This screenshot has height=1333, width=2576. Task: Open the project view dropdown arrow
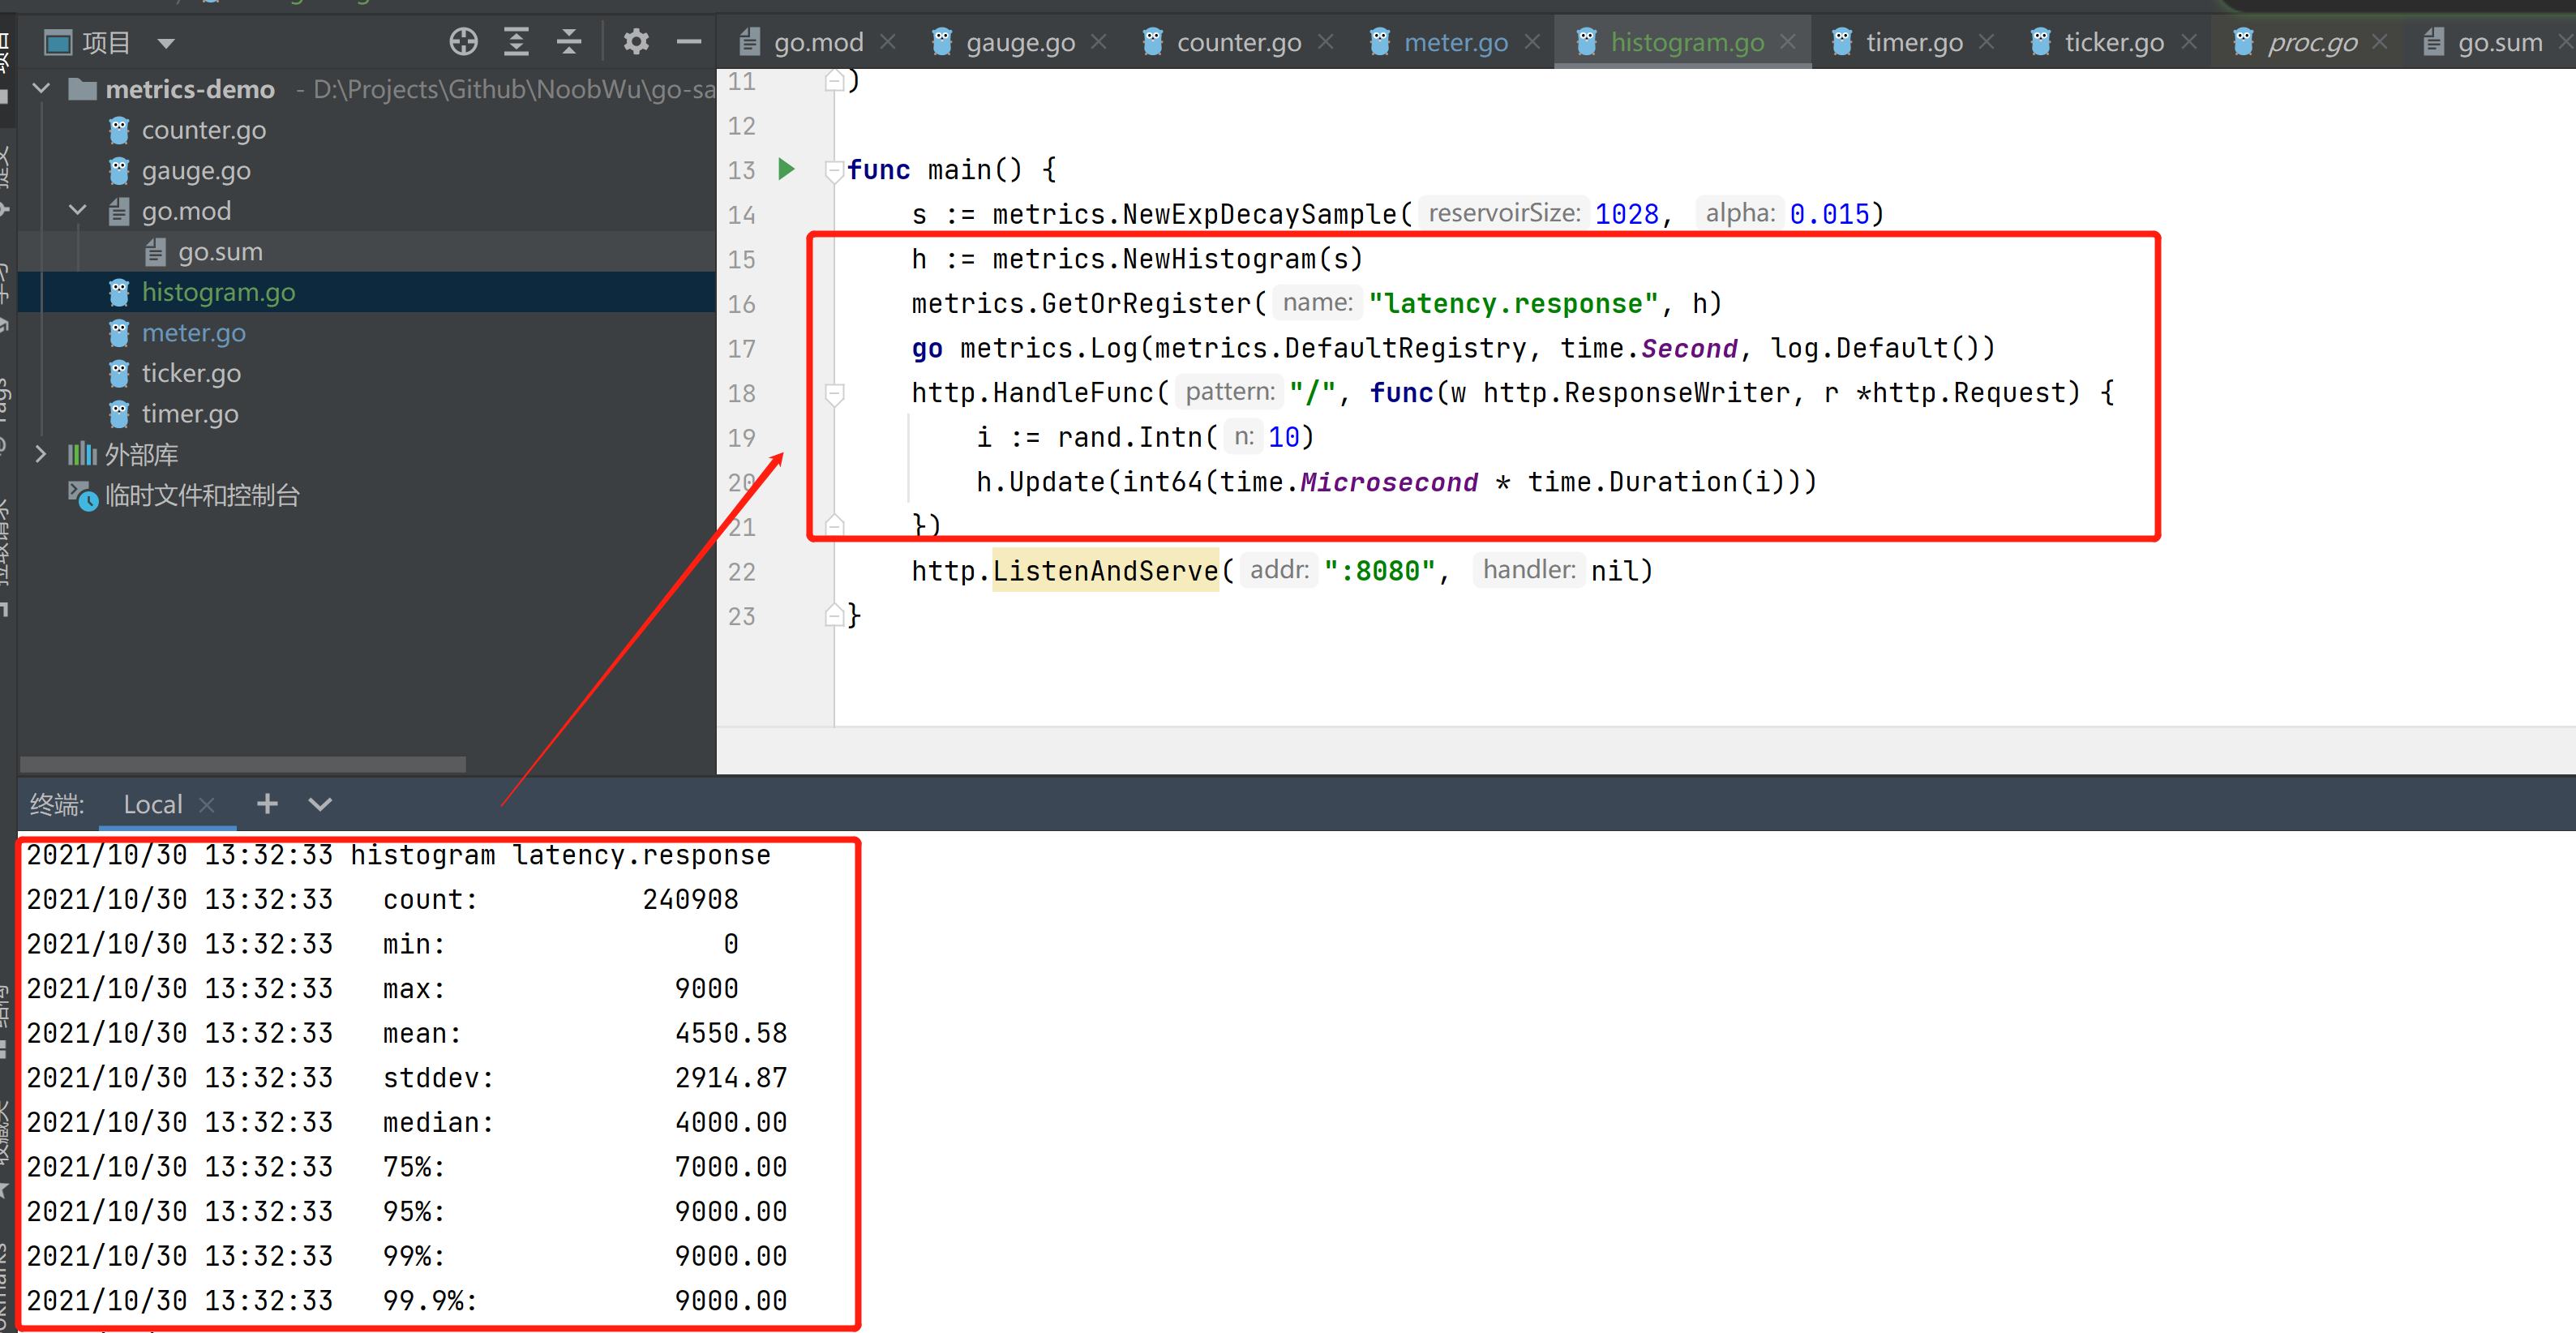tap(166, 43)
